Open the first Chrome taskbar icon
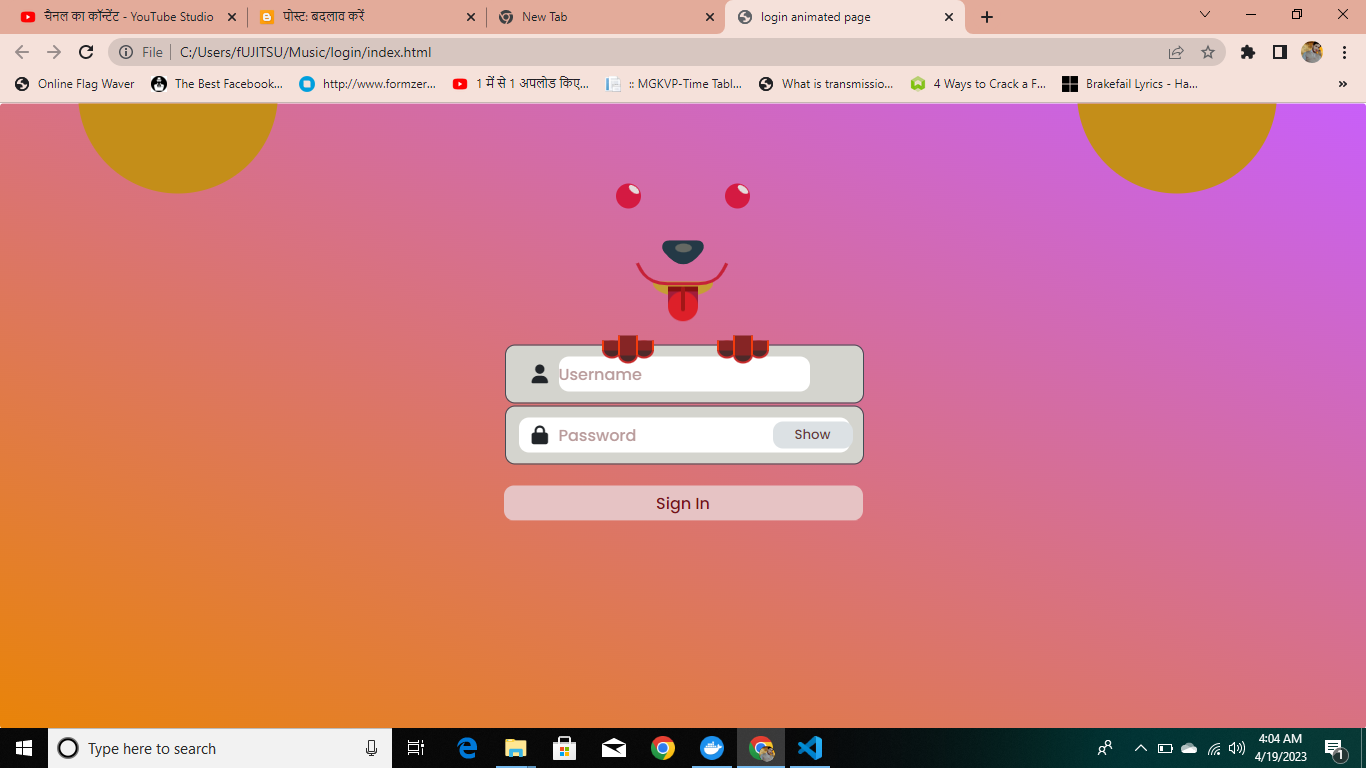The width and height of the screenshot is (1366, 768). pyautogui.click(x=663, y=748)
